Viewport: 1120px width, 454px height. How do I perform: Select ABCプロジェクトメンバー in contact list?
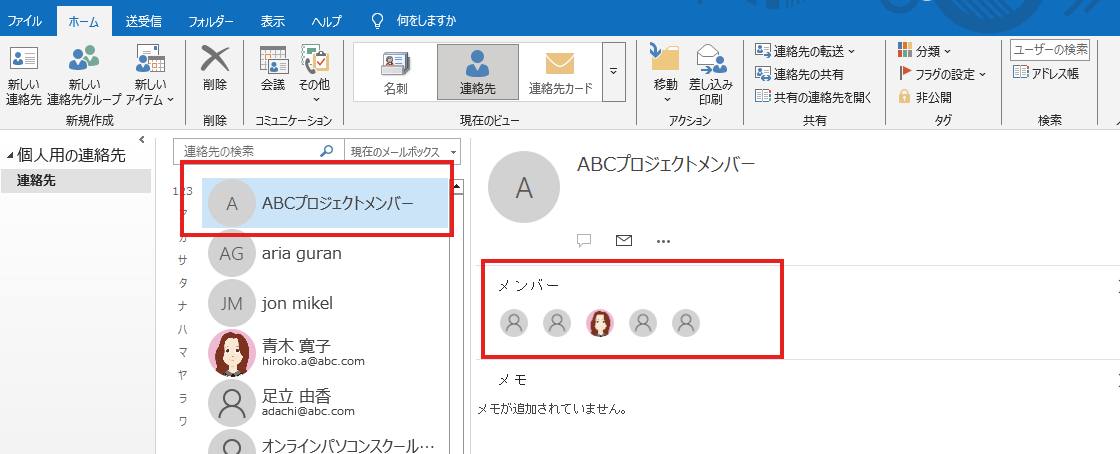(x=325, y=203)
